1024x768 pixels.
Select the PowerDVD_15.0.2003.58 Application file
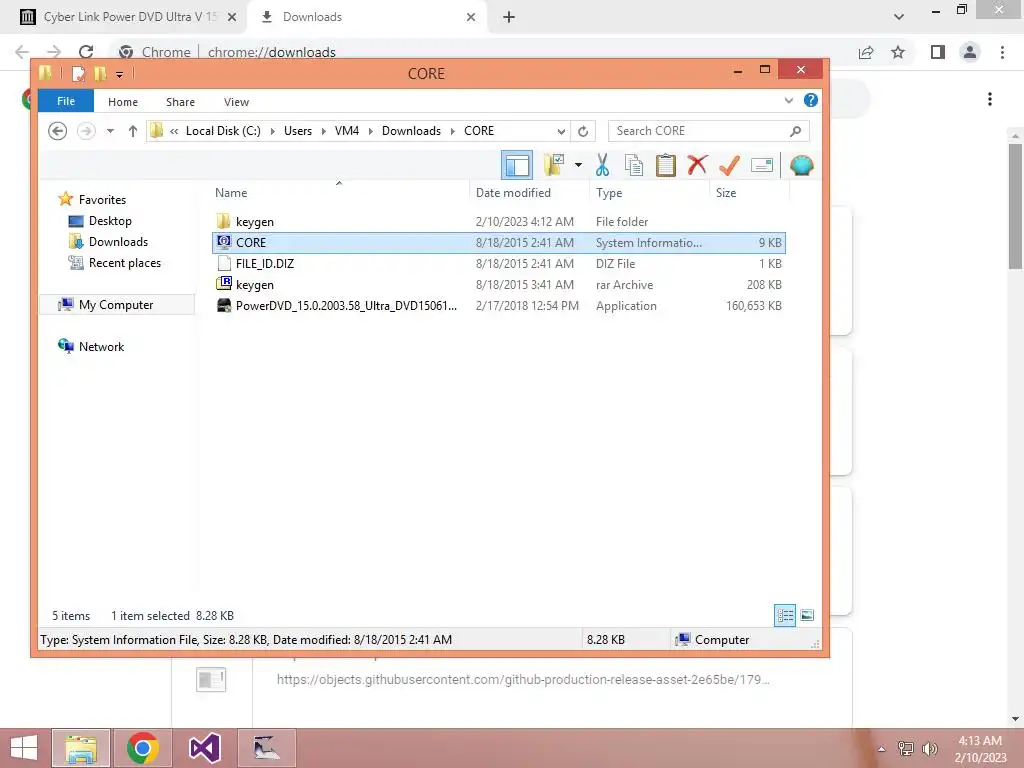pyautogui.click(x=499, y=306)
